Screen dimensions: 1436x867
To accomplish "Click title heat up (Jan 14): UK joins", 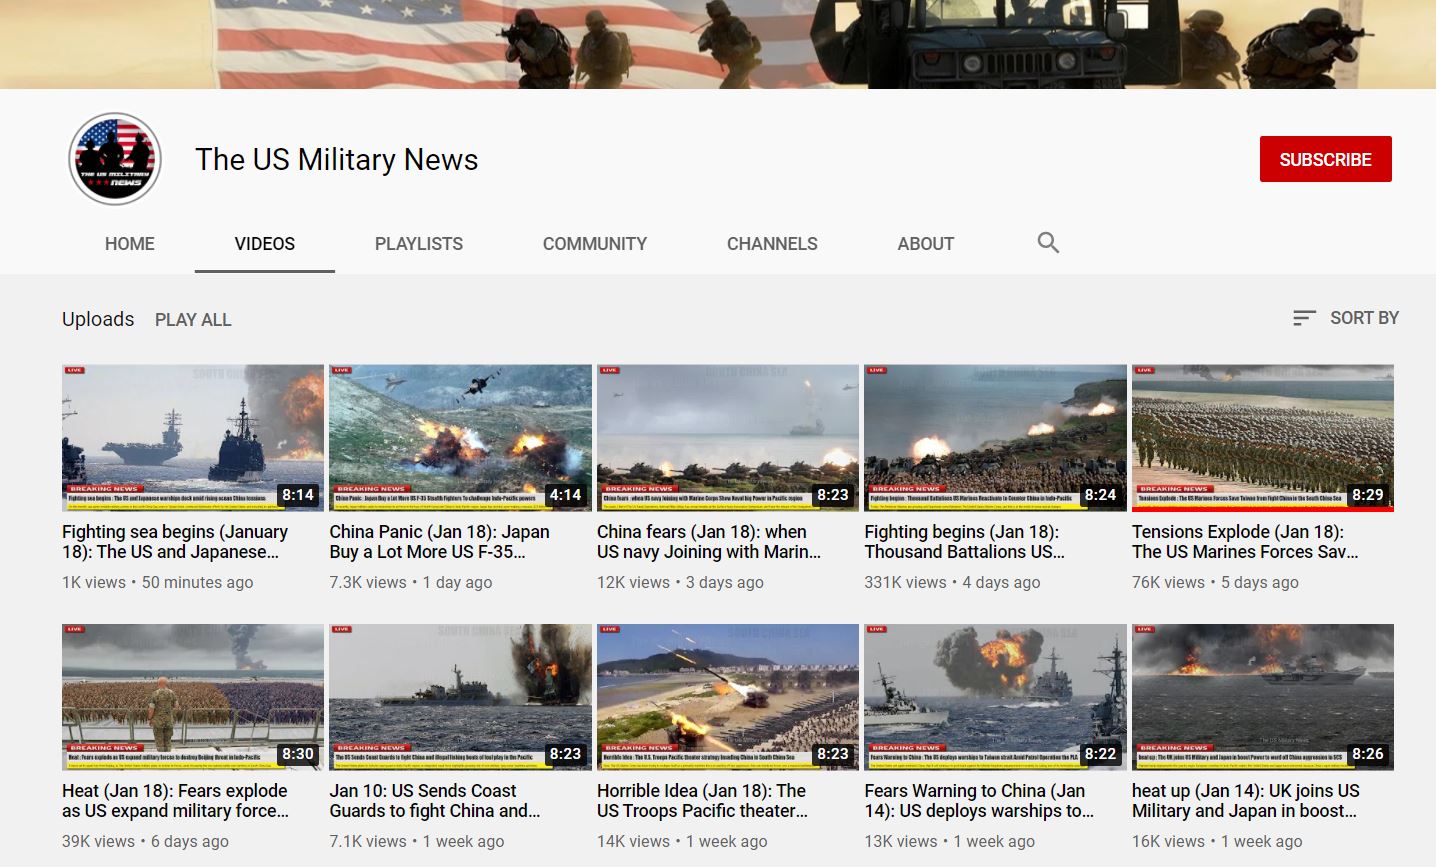I will (x=1246, y=801).
